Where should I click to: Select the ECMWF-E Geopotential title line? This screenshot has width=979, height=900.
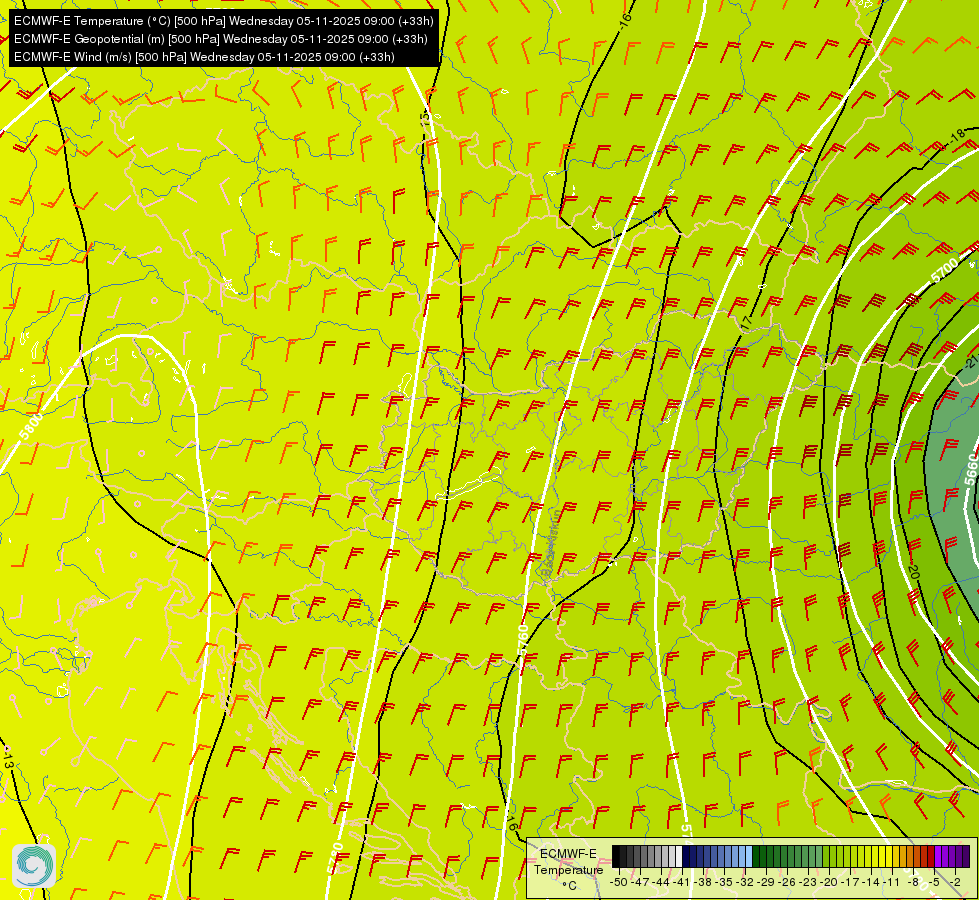221,39
